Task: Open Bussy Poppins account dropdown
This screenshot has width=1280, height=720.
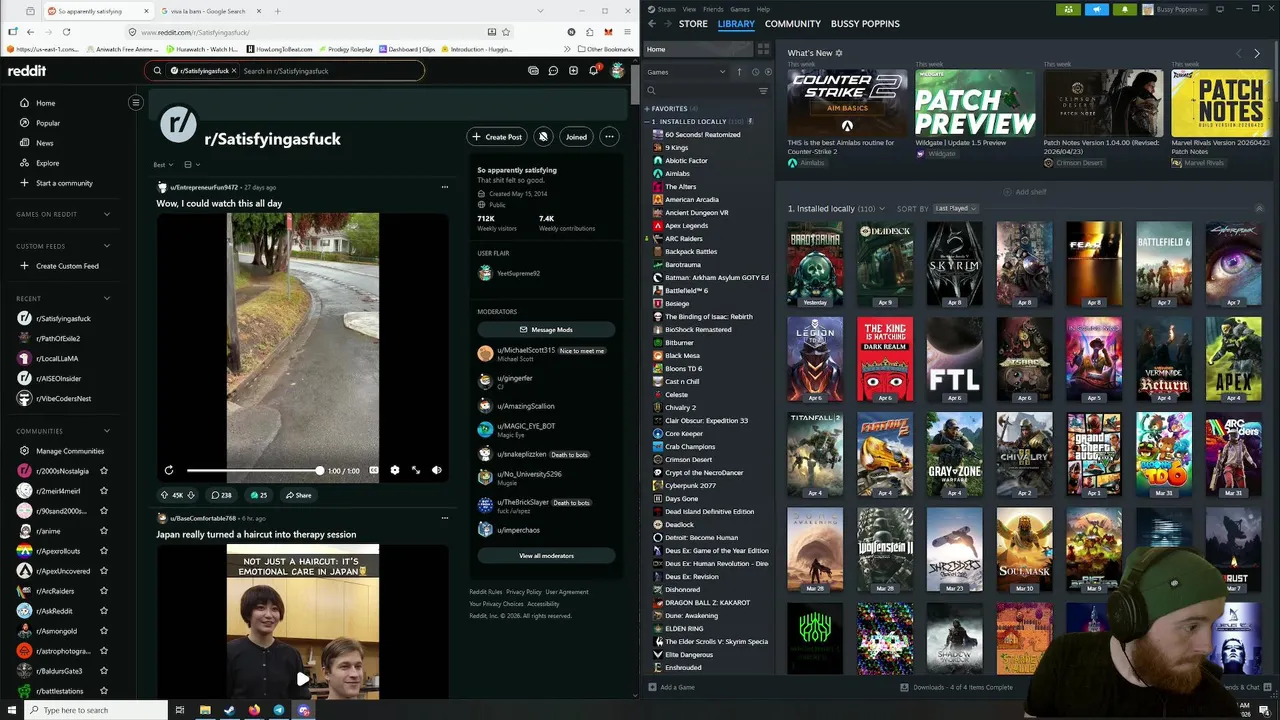Action: click(x=1175, y=9)
